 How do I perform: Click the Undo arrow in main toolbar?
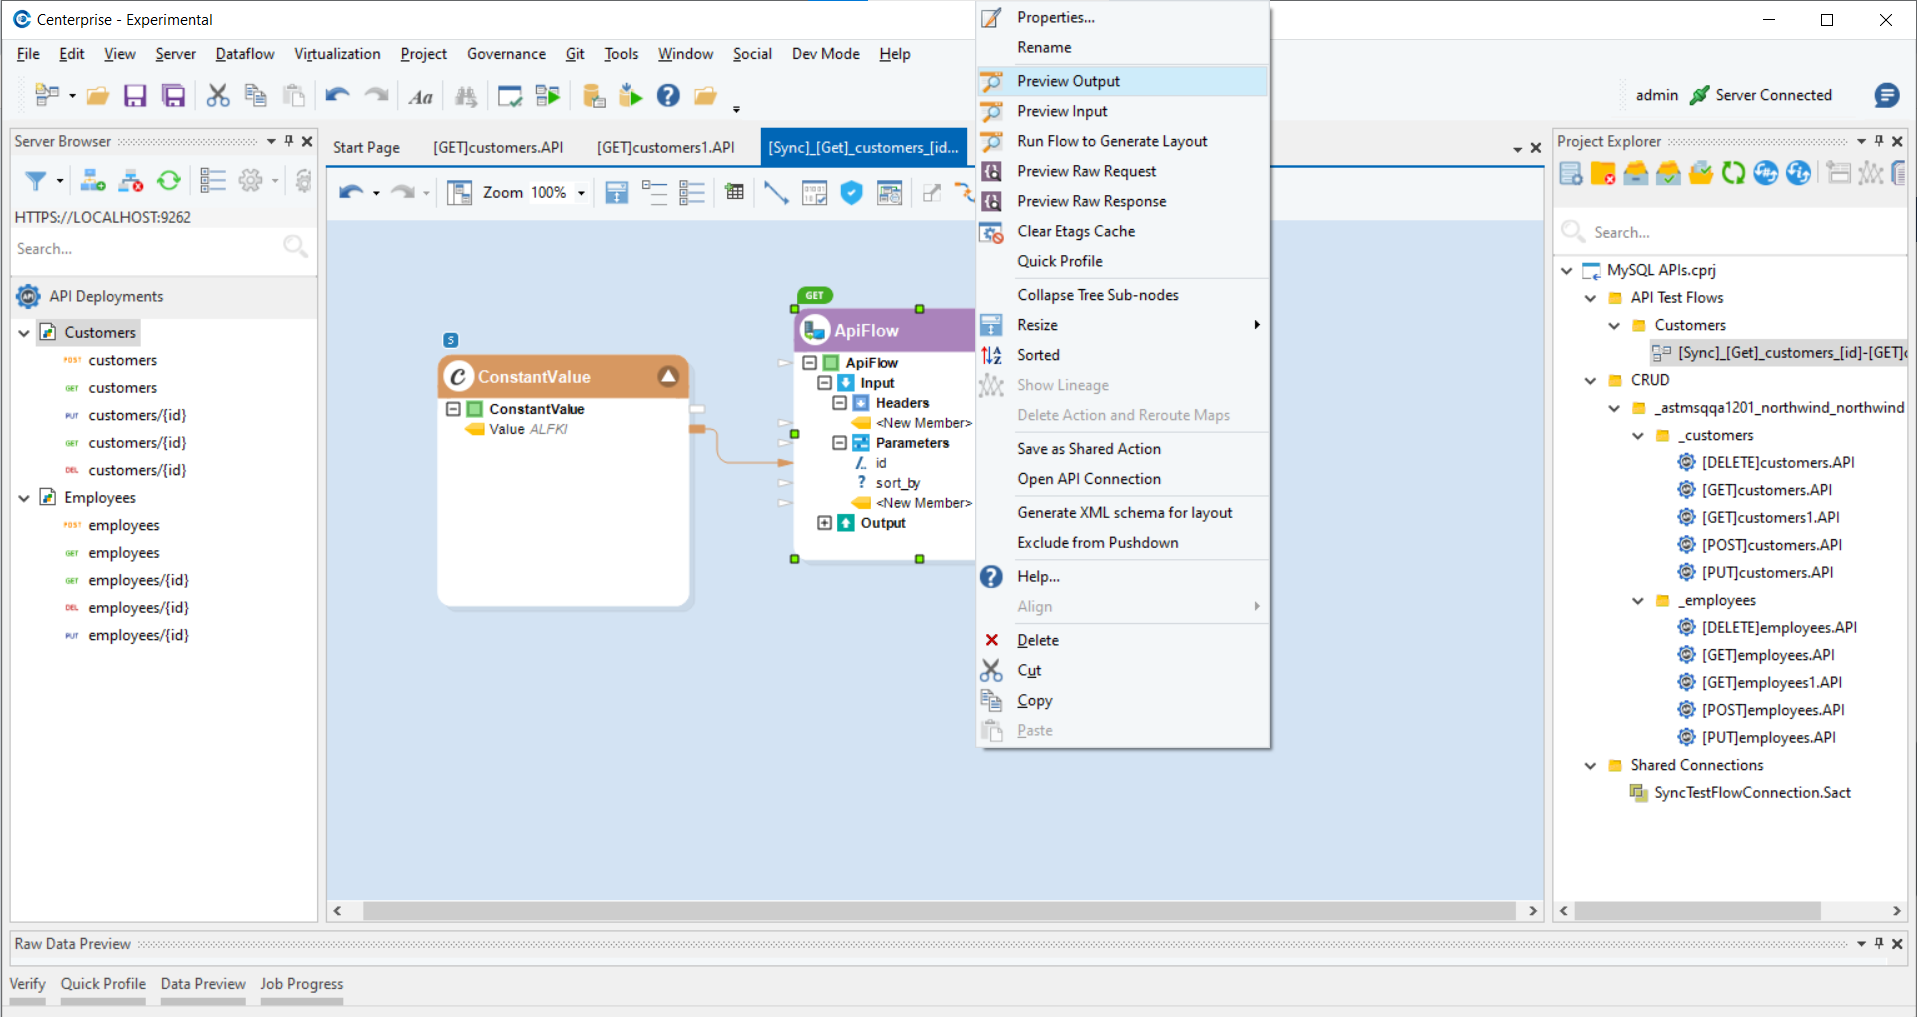click(x=337, y=96)
